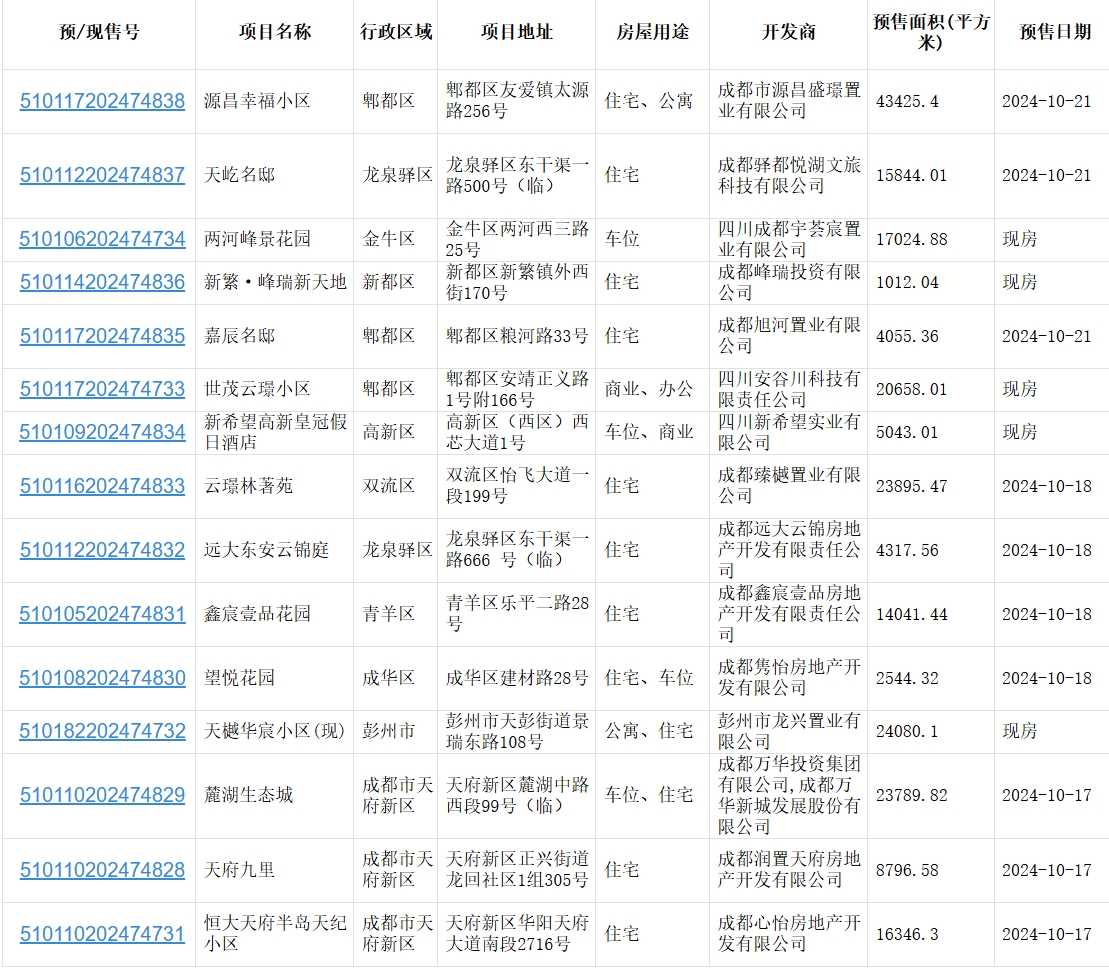Open presale number 510109202474834 link
The height and width of the screenshot is (970, 1109).
(102, 432)
